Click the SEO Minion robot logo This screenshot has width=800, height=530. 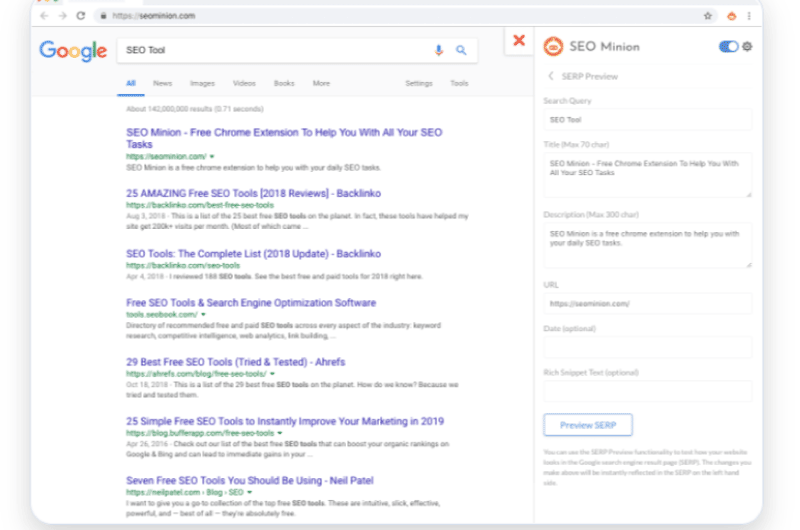click(x=553, y=46)
